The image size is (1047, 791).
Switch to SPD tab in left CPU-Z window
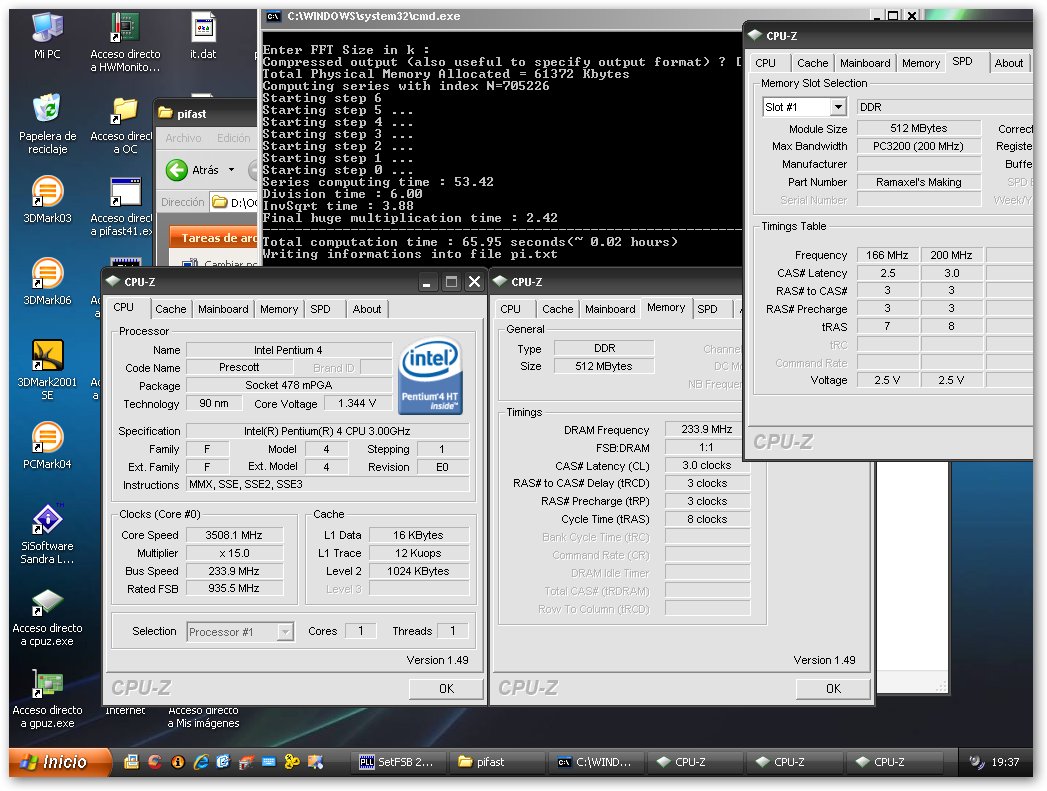coord(321,309)
